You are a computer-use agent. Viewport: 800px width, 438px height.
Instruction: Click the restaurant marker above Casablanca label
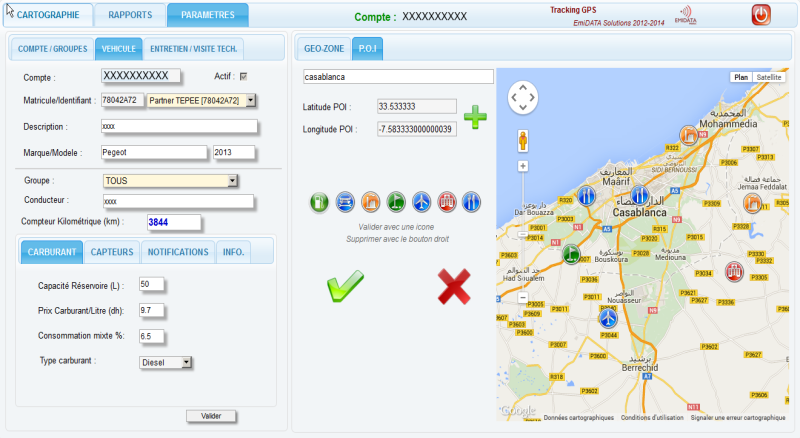(x=639, y=195)
